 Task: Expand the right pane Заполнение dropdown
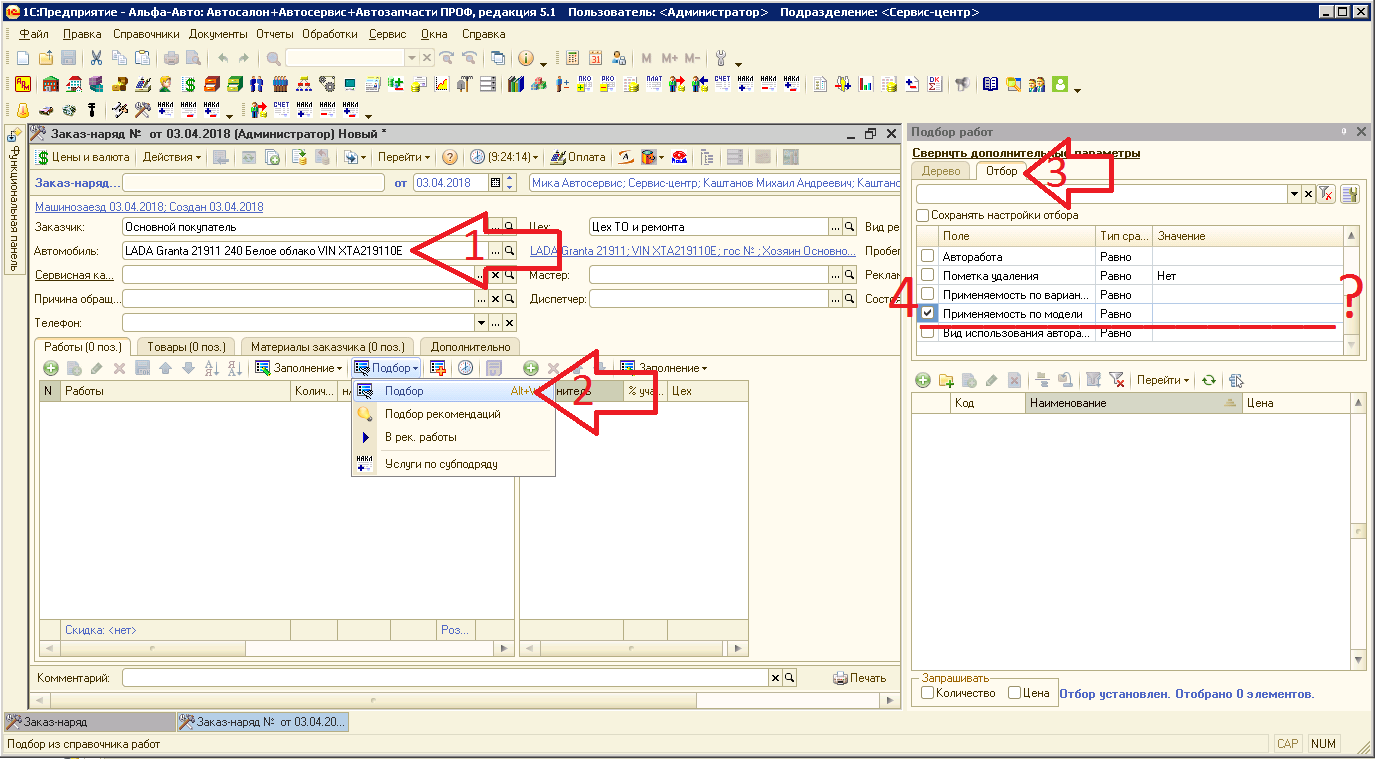[x=663, y=368]
